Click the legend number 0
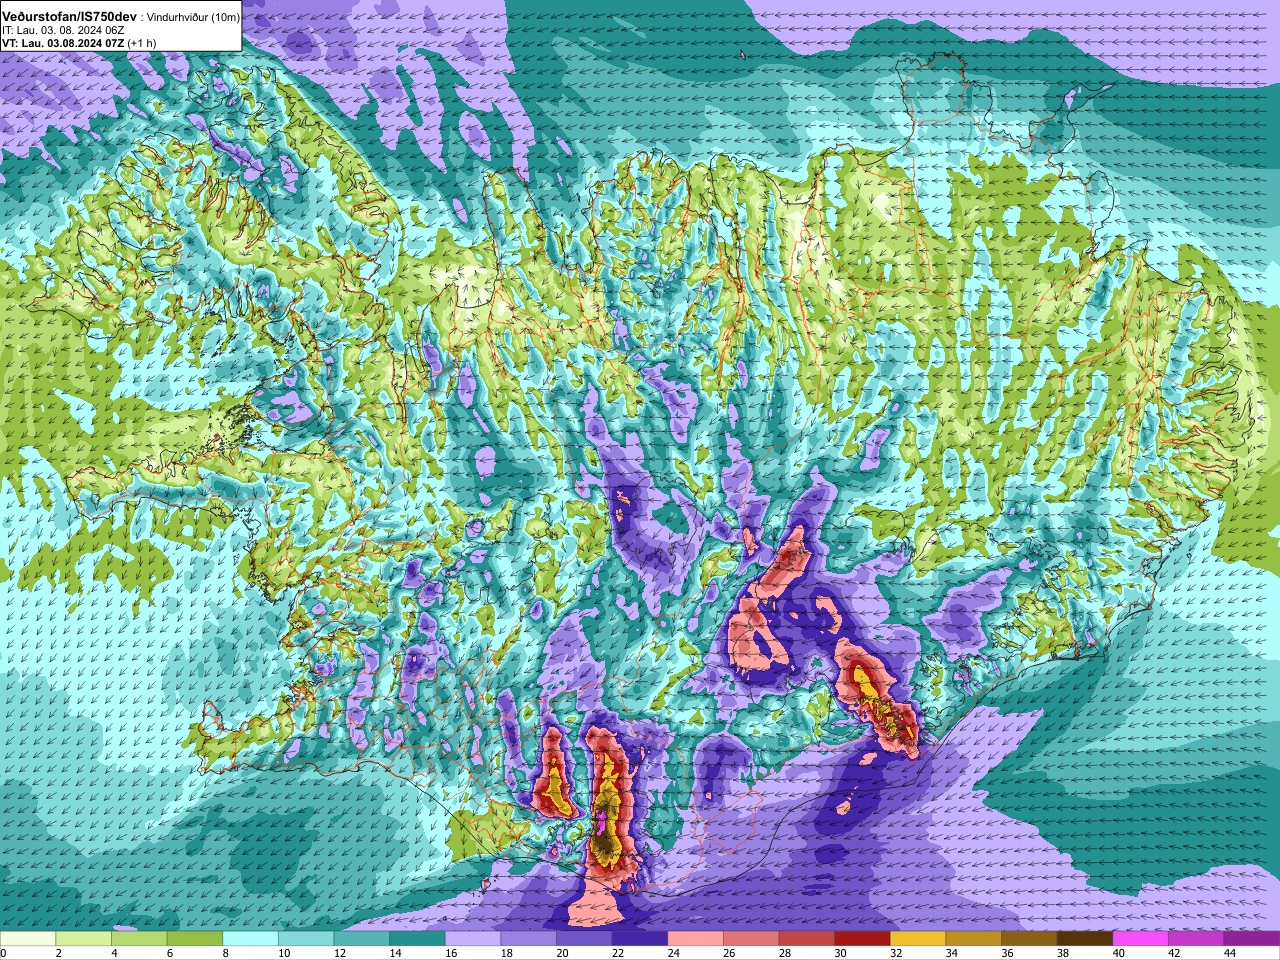Screen dimensions: 1280x960 click(3, 953)
